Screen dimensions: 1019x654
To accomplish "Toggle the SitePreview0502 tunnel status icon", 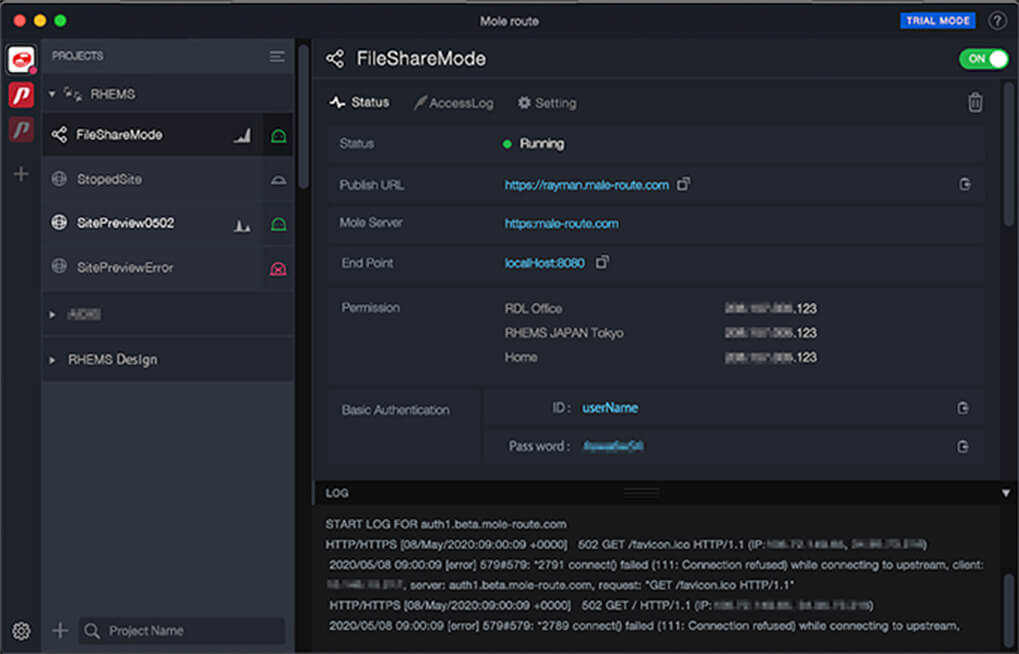I will pyautogui.click(x=279, y=224).
